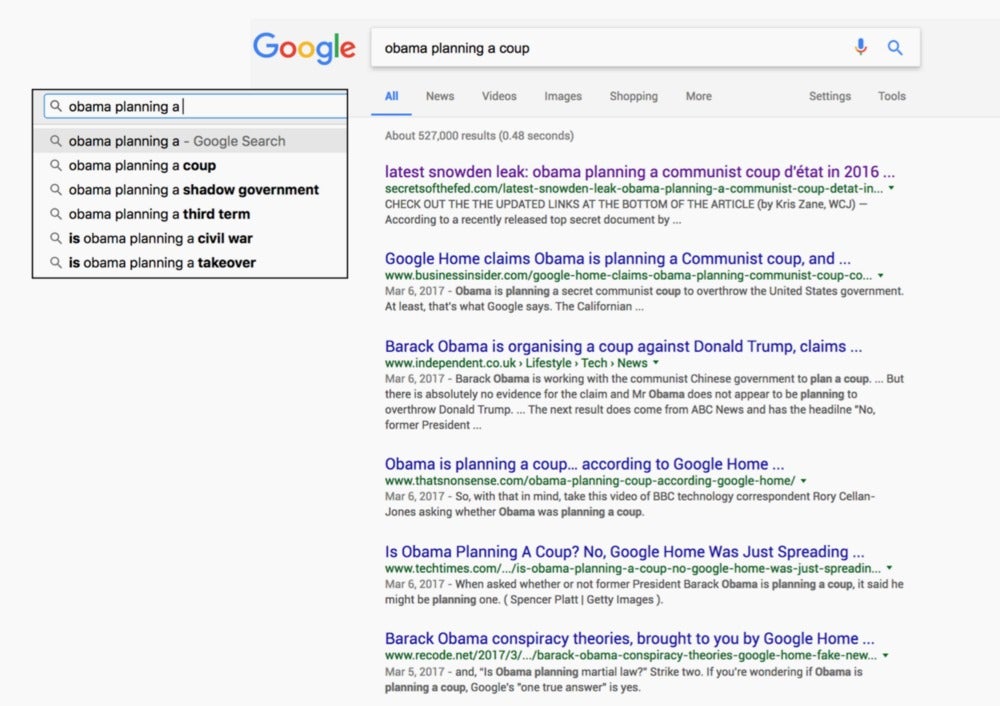Click 'About 527,000 results' stats text
This screenshot has height=706, width=1000.
[x=479, y=136]
